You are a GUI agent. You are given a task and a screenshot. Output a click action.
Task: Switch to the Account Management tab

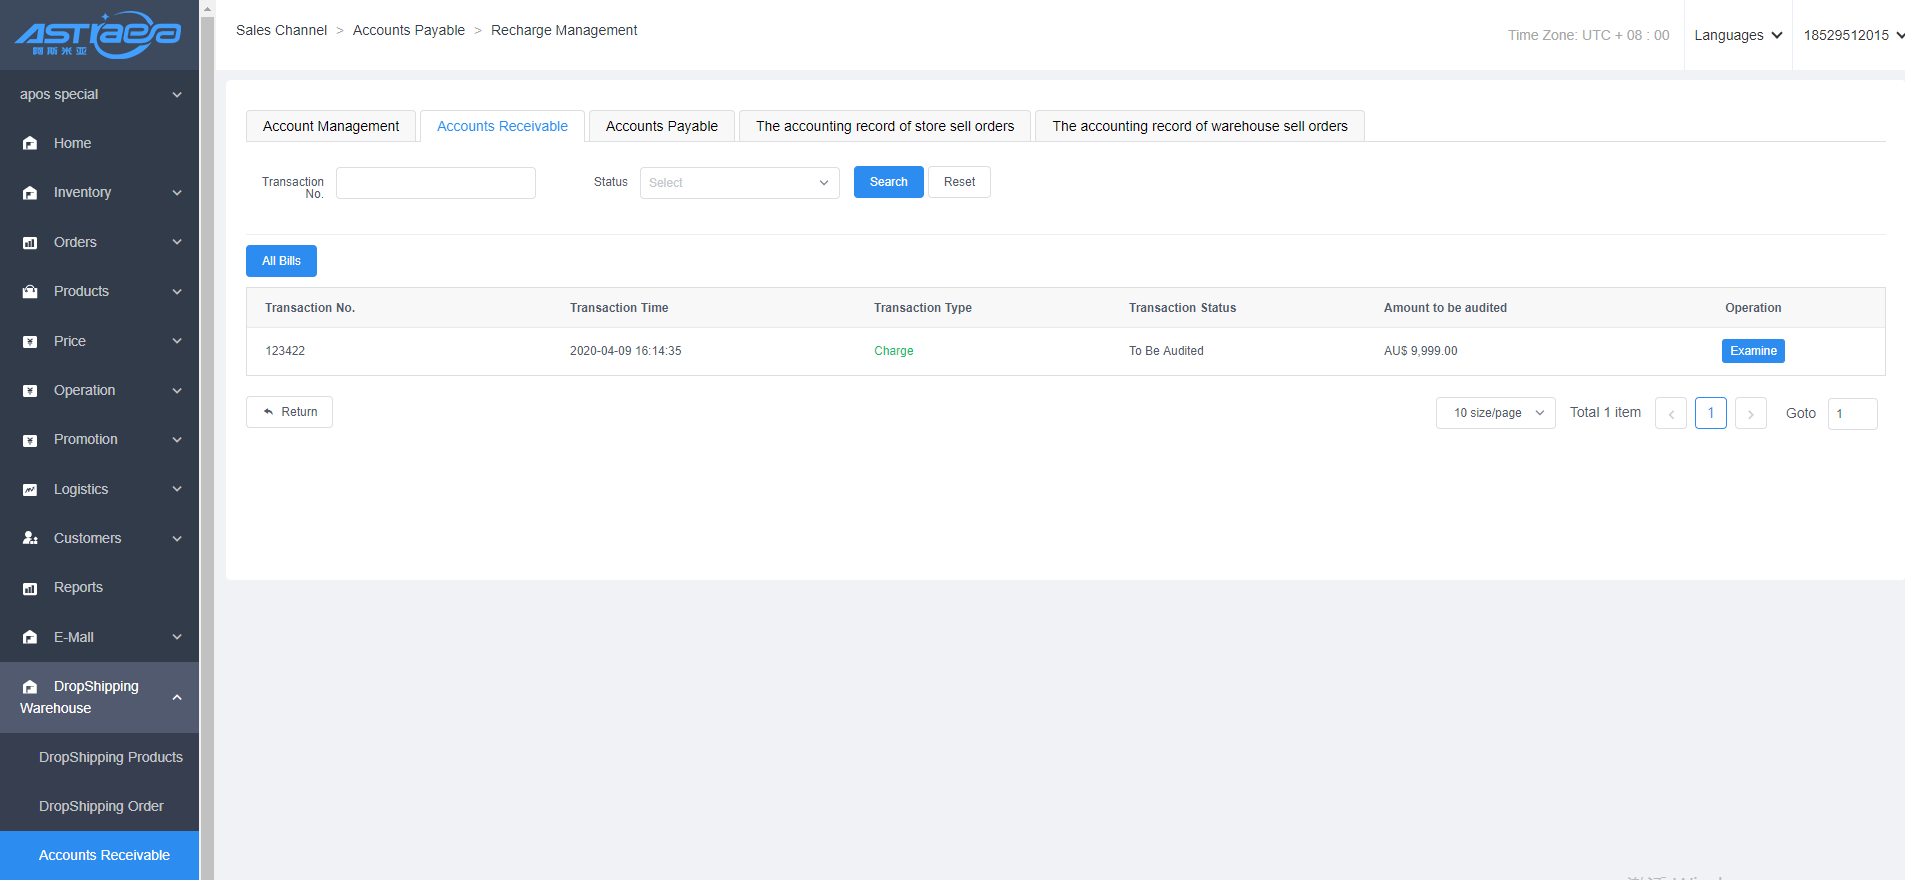click(x=331, y=126)
